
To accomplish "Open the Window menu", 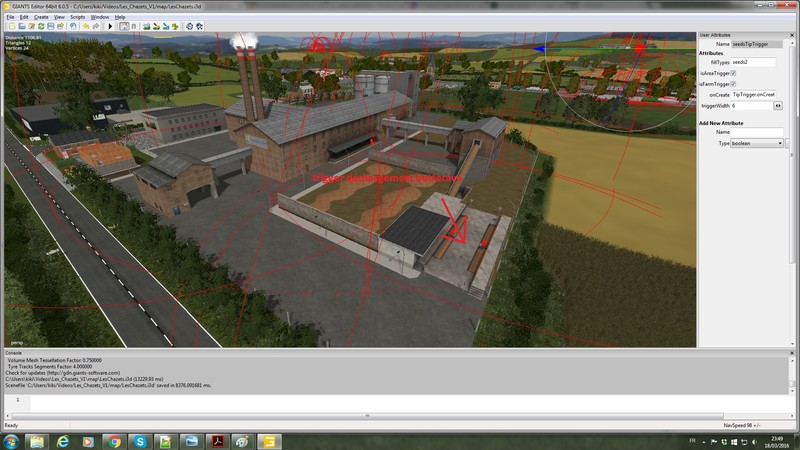I will point(100,17).
